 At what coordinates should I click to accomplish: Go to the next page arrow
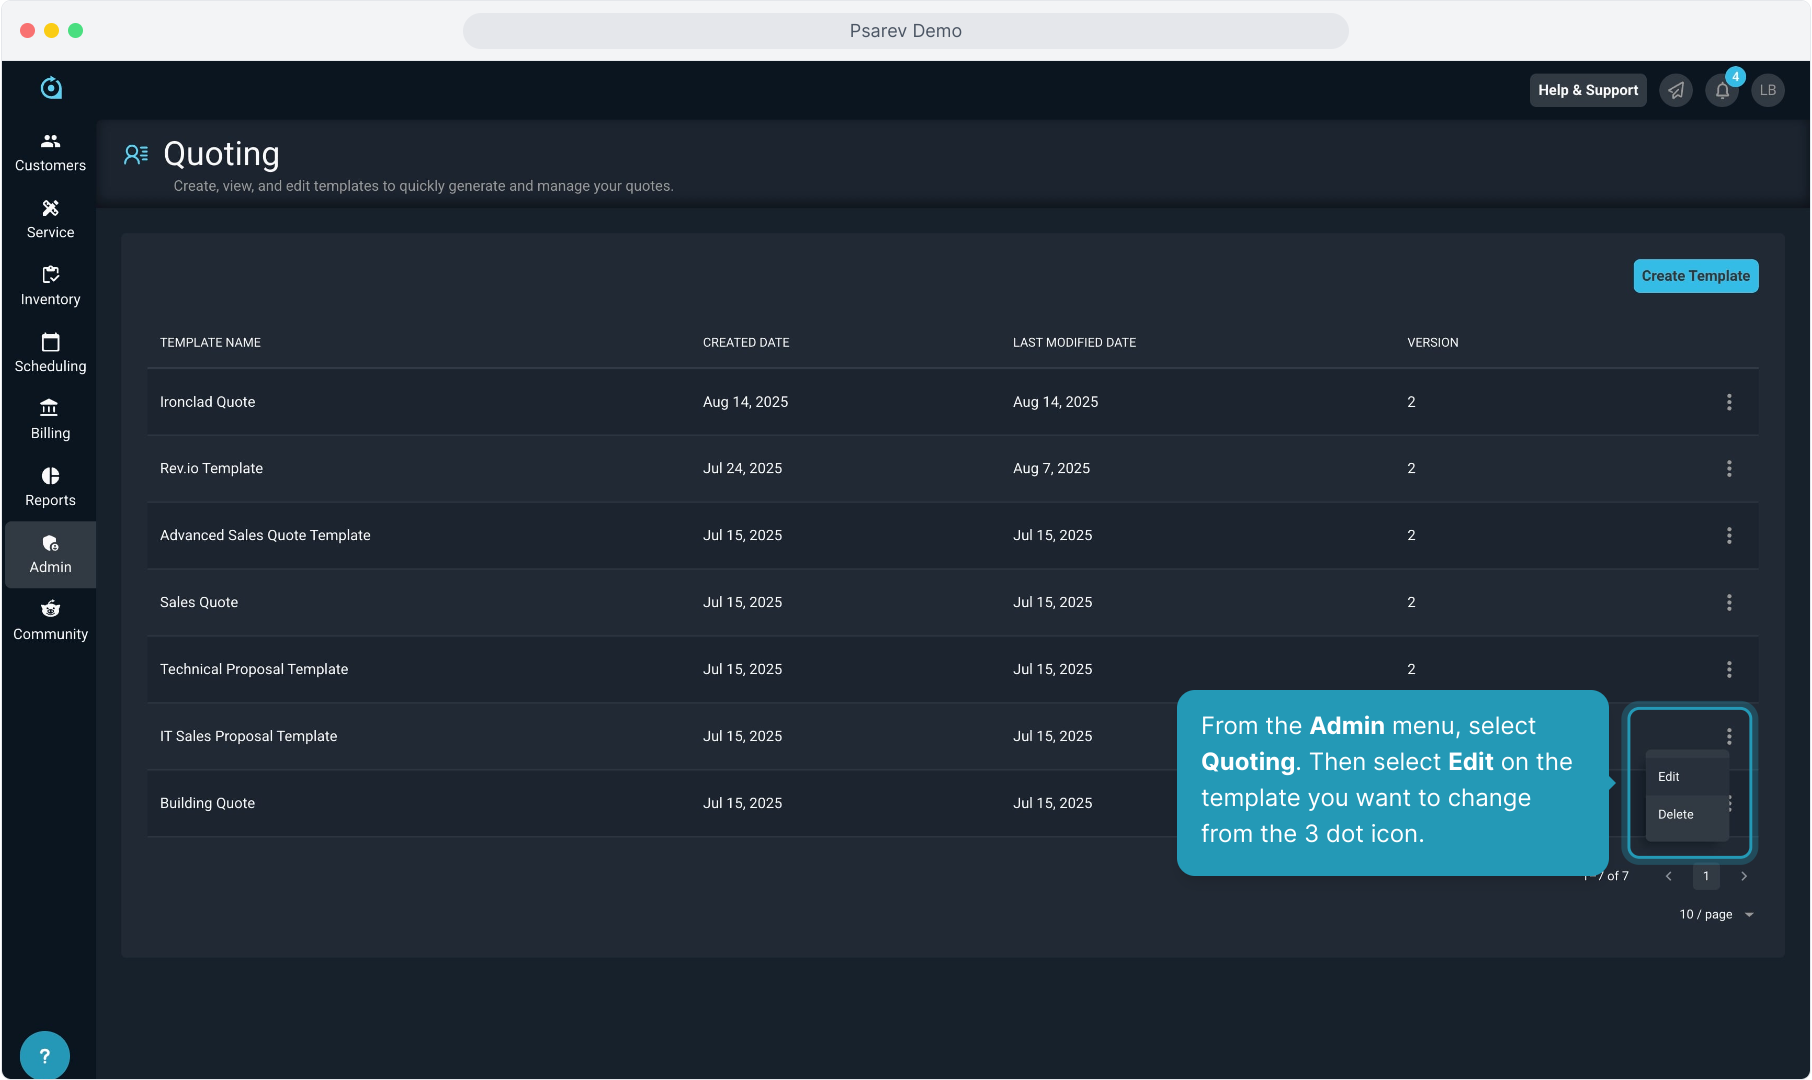tap(1744, 876)
